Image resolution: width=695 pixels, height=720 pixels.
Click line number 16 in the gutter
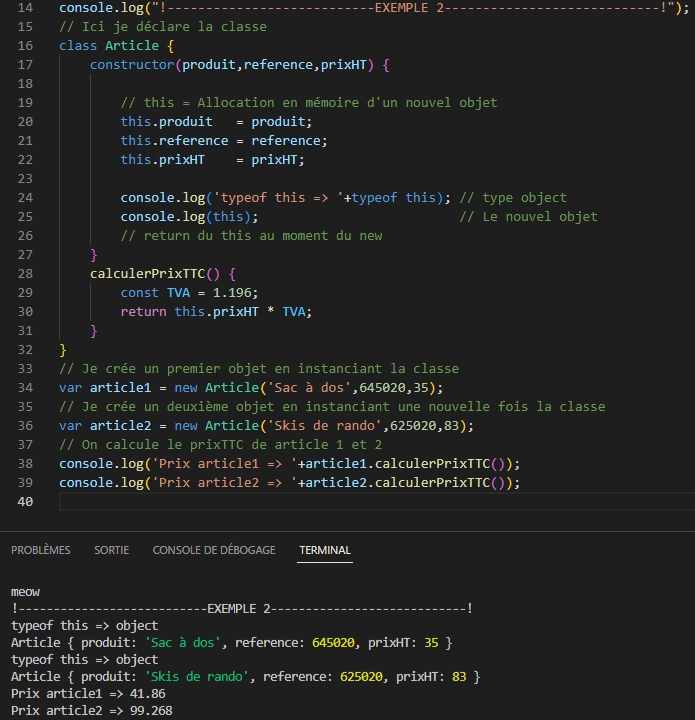coord(25,46)
